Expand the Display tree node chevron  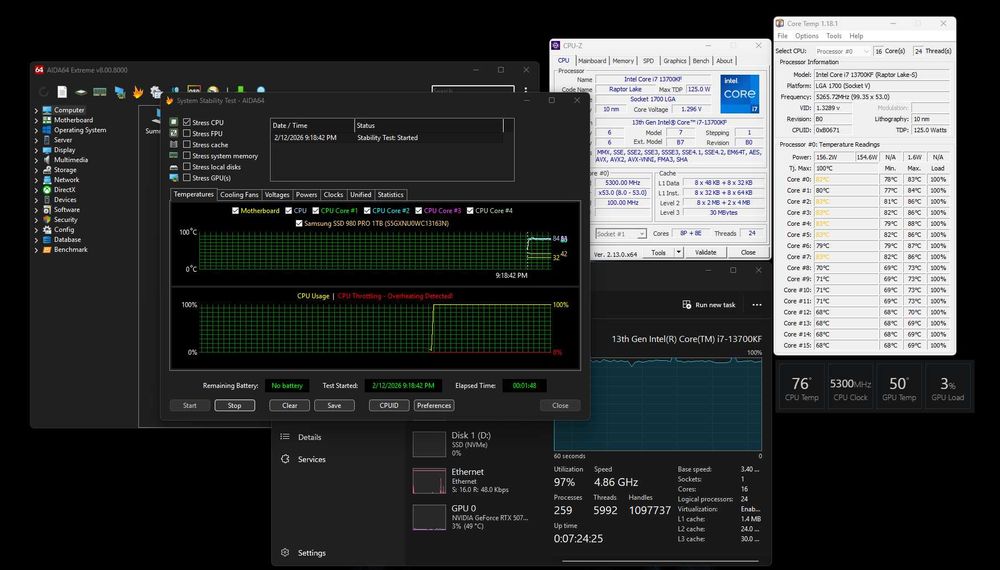pyautogui.click(x=36, y=150)
